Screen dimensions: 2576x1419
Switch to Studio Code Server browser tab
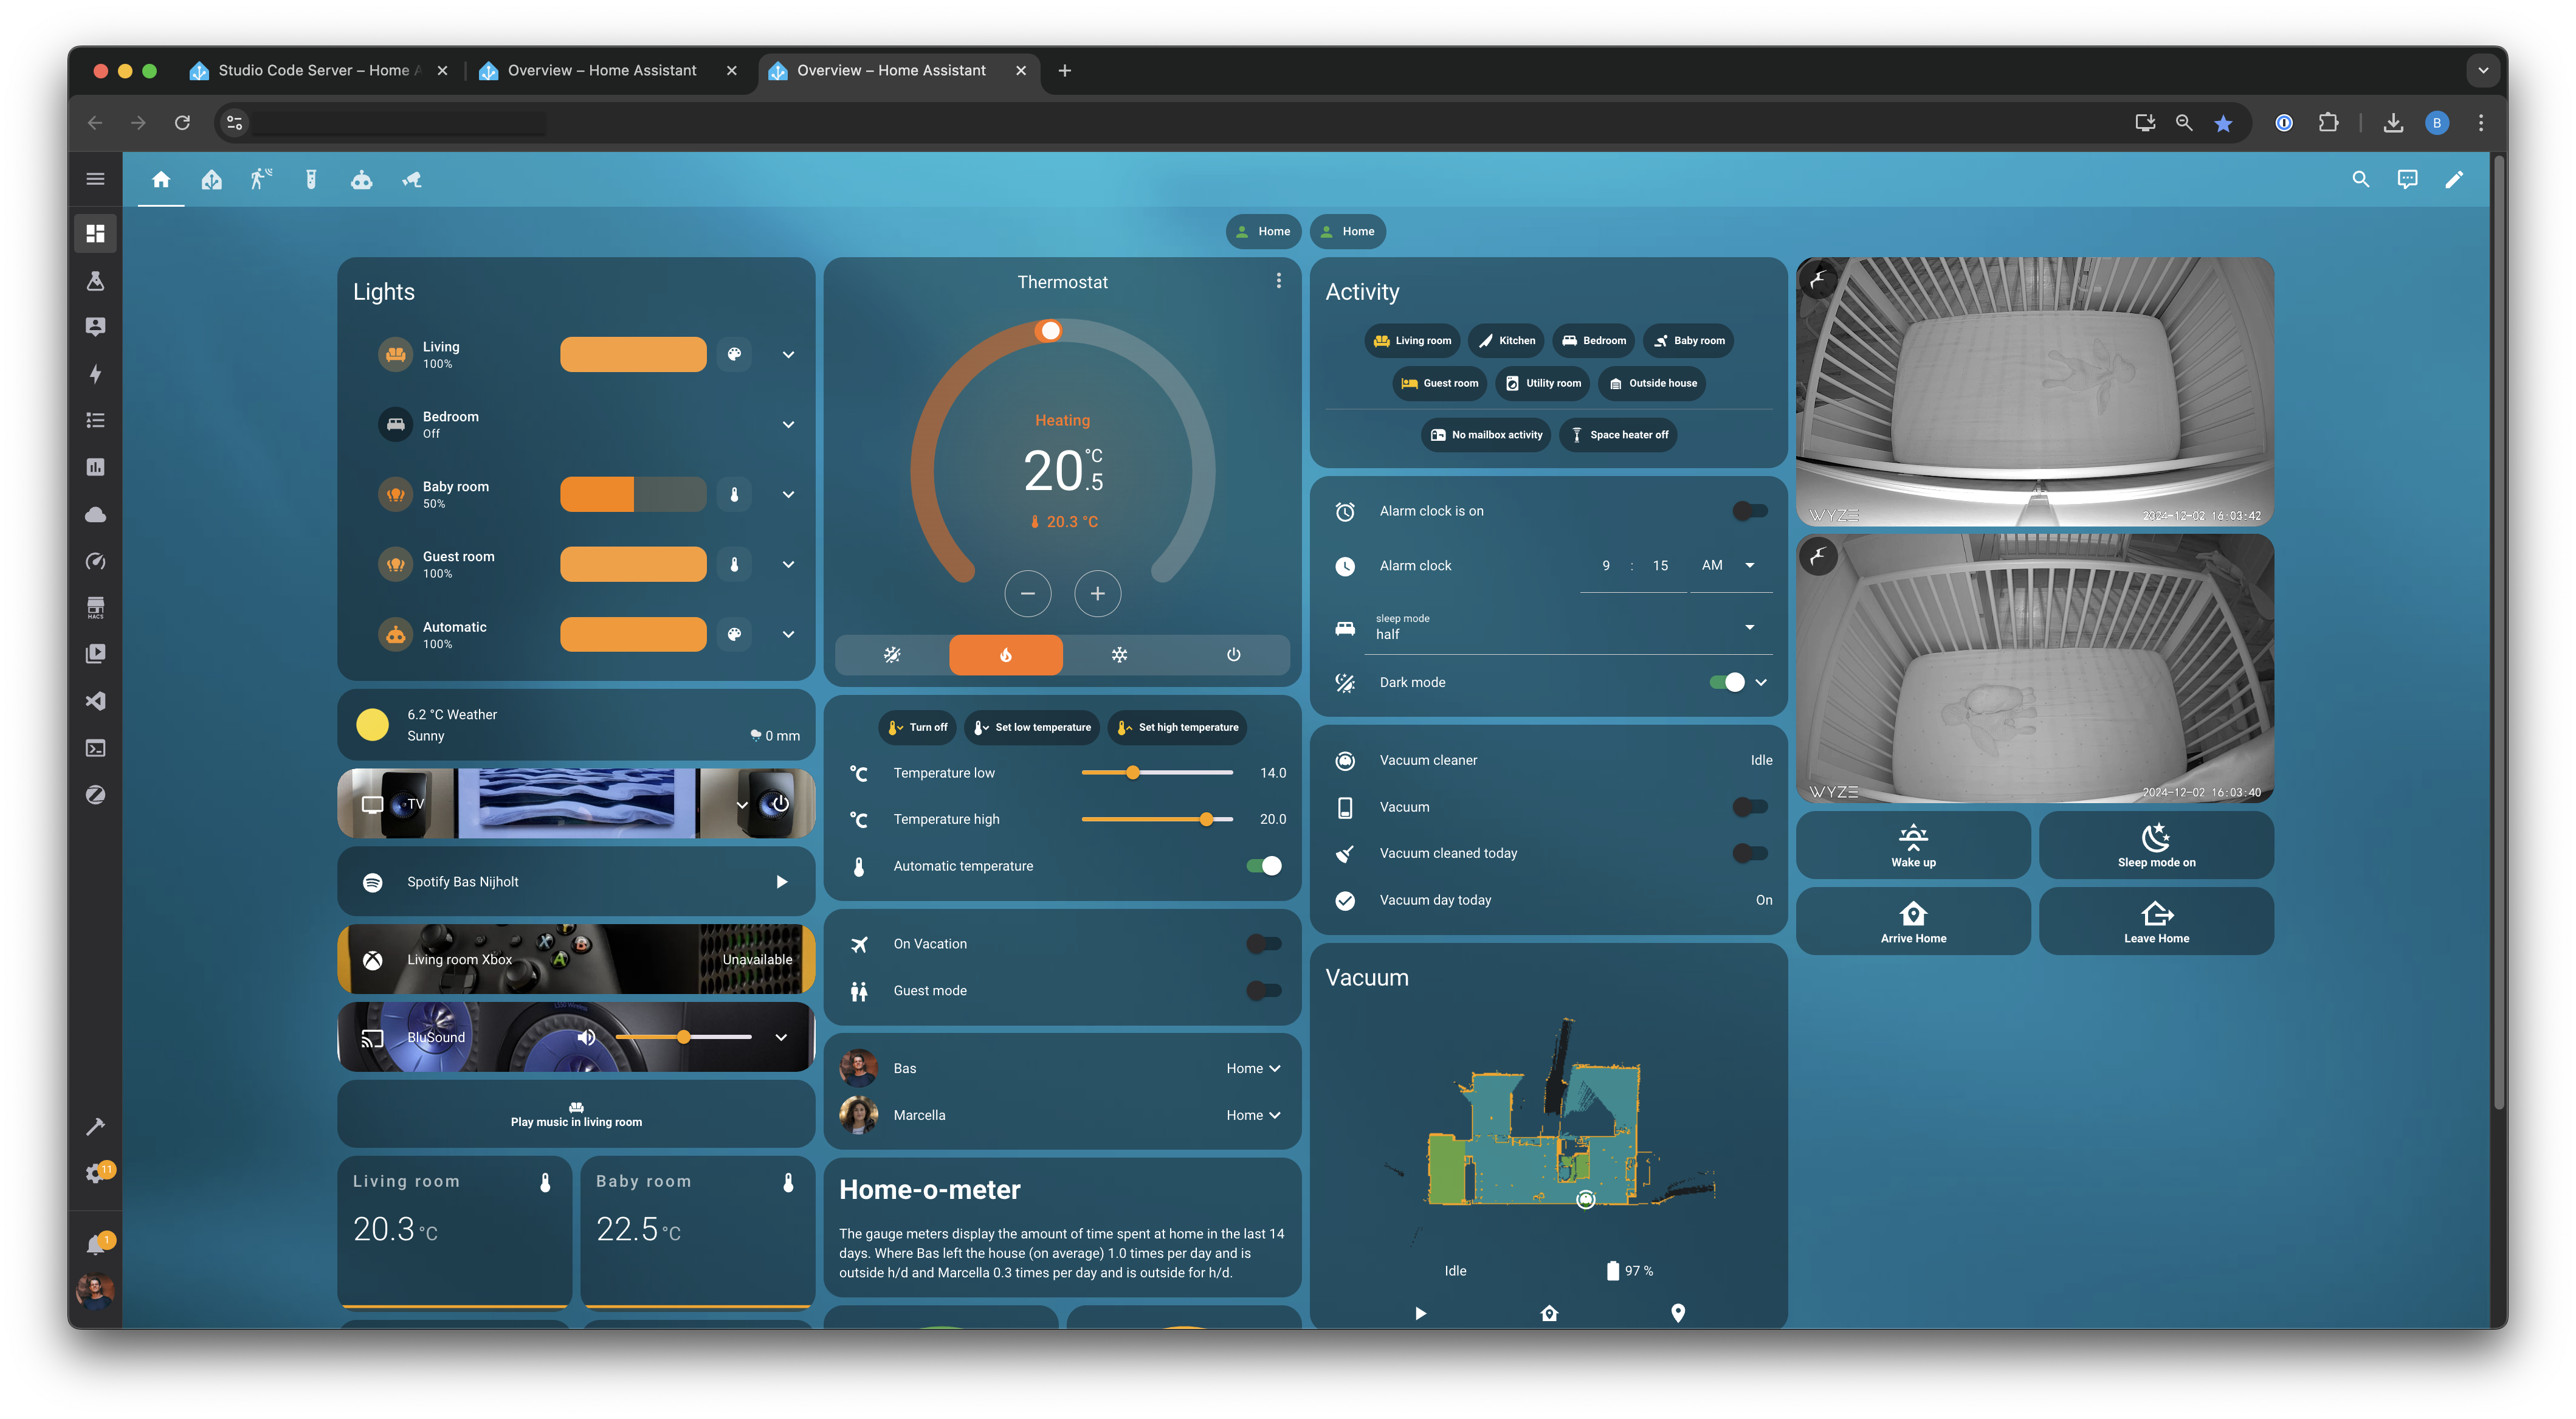point(314,70)
